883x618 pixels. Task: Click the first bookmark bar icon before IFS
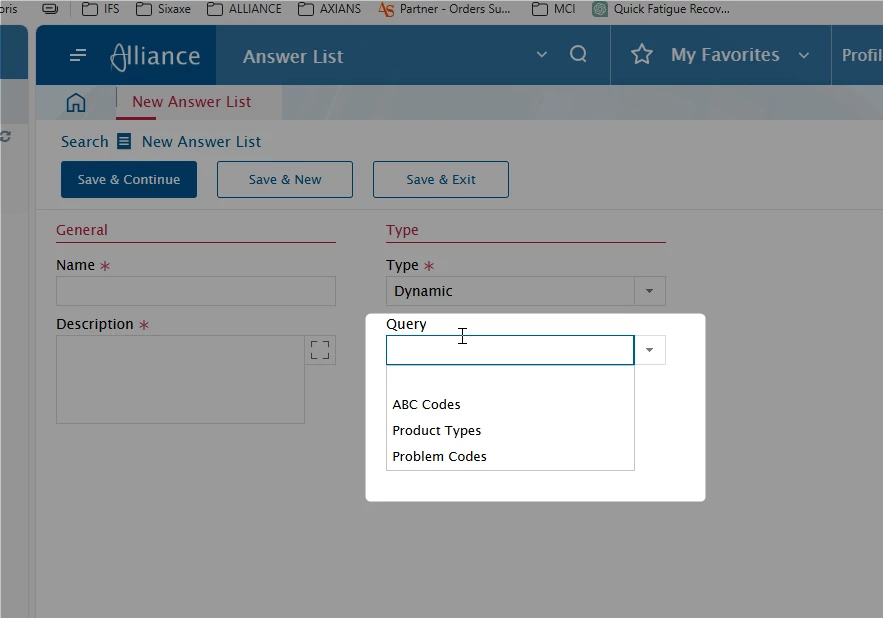coord(50,9)
